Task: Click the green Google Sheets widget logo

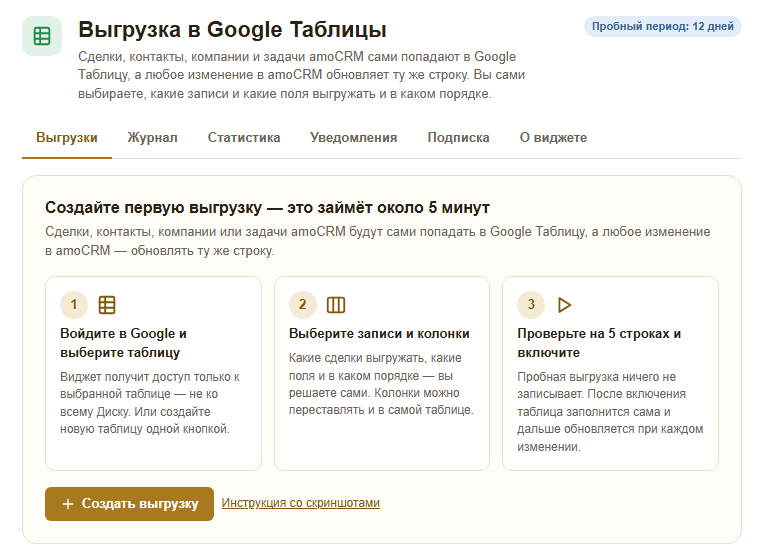Action: coord(42,36)
